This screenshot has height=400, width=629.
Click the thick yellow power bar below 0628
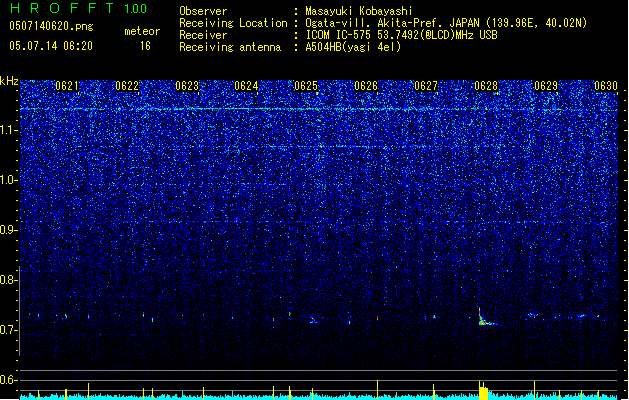(483, 391)
